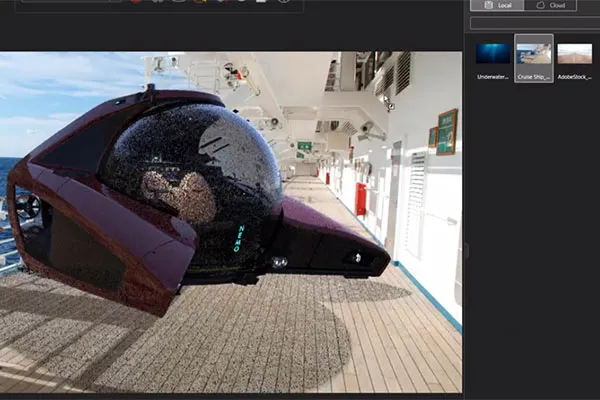Viewport: 600px width, 400px height.
Task: Select the submarine's glass dome in the viewport
Action: (x=191, y=182)
